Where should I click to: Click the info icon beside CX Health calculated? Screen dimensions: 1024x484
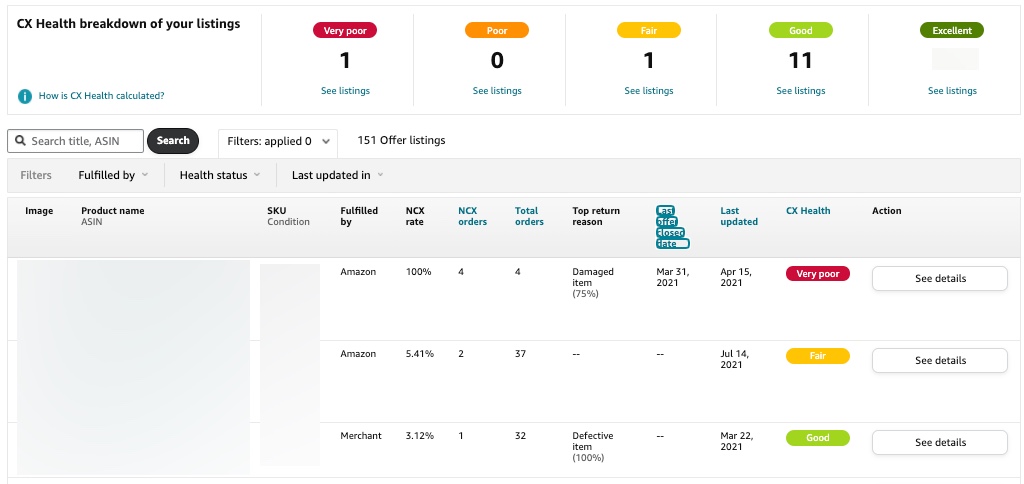(x=25, y=96)
